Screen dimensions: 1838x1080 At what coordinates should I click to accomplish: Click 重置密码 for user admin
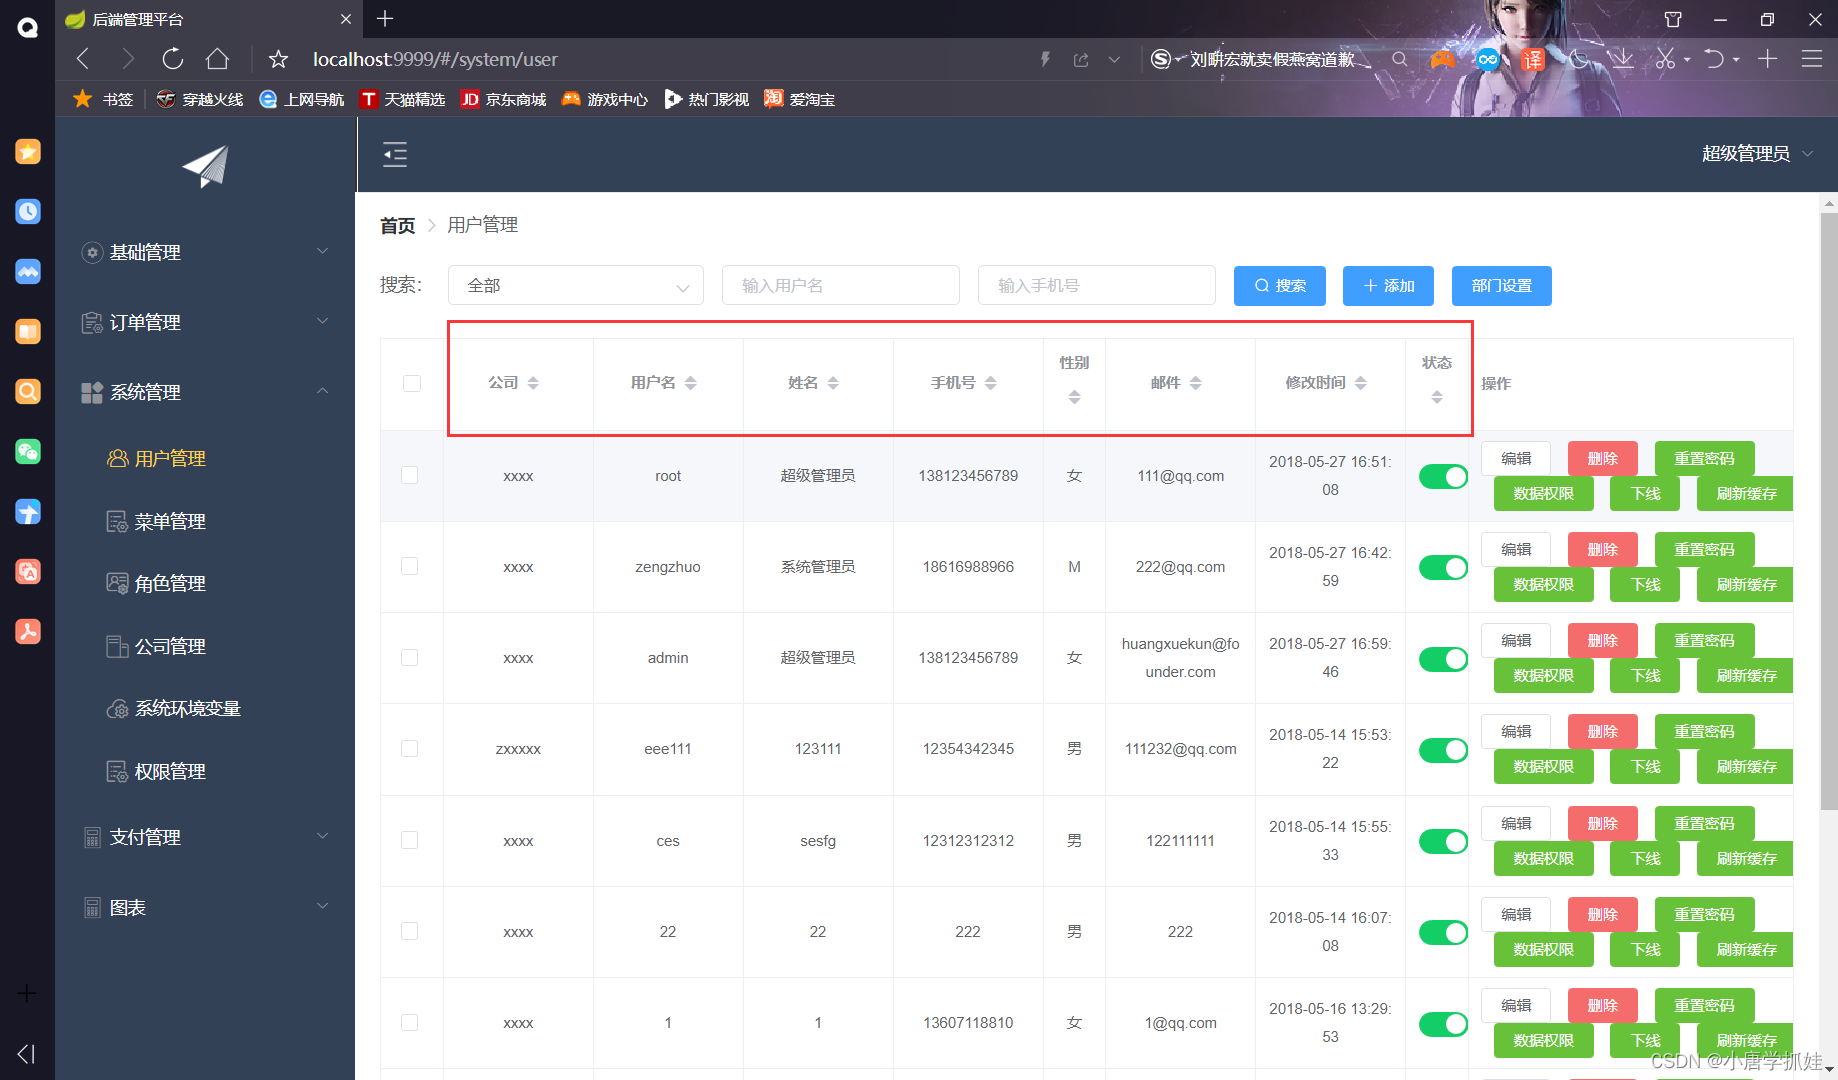1705,640
